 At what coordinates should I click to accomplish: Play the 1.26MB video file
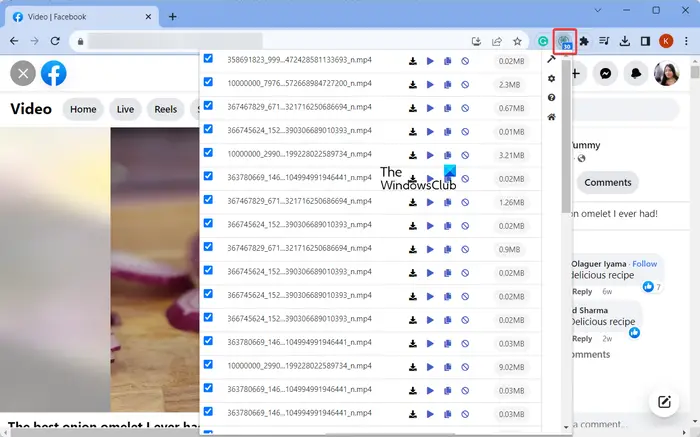(x=430, y=202)
